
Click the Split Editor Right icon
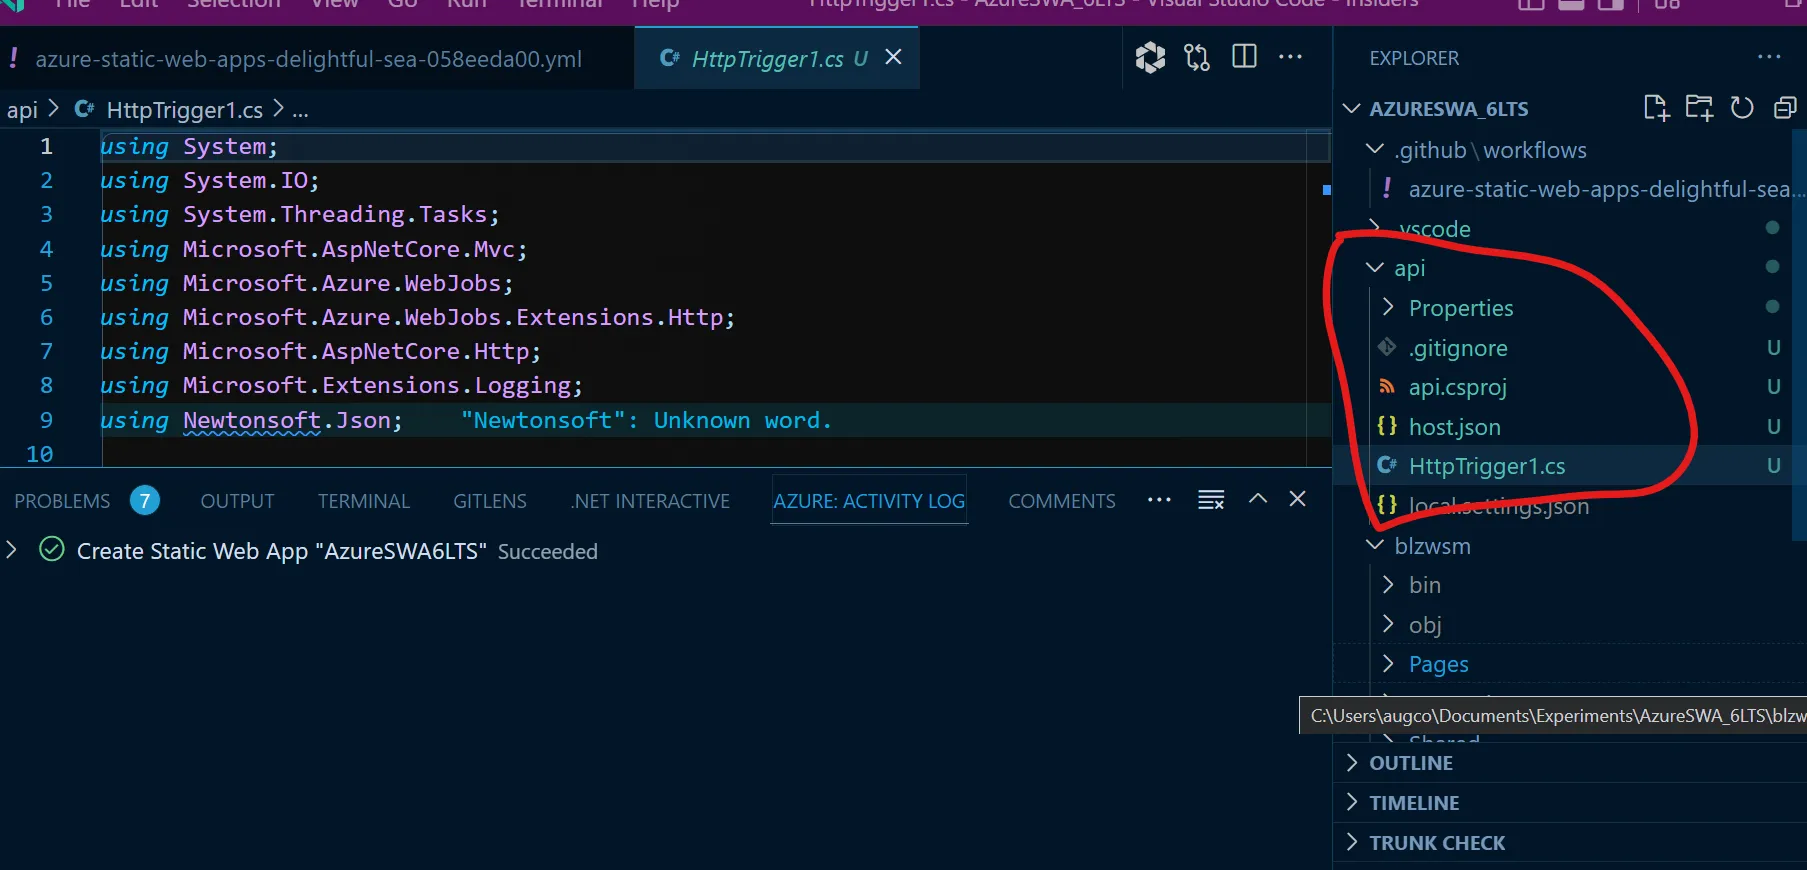tap(1244, 57)
